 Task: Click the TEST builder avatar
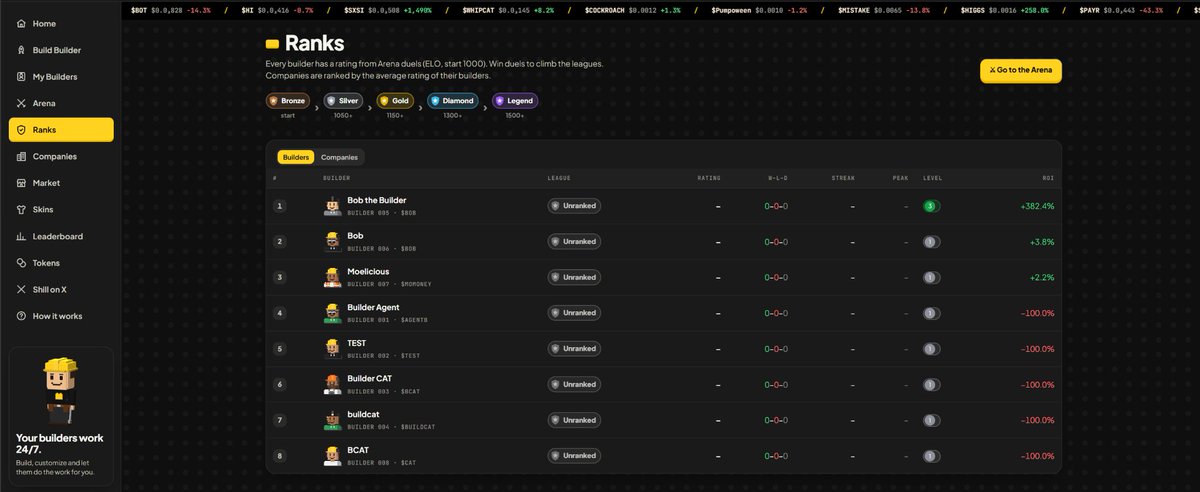click(x=333, y=348)
